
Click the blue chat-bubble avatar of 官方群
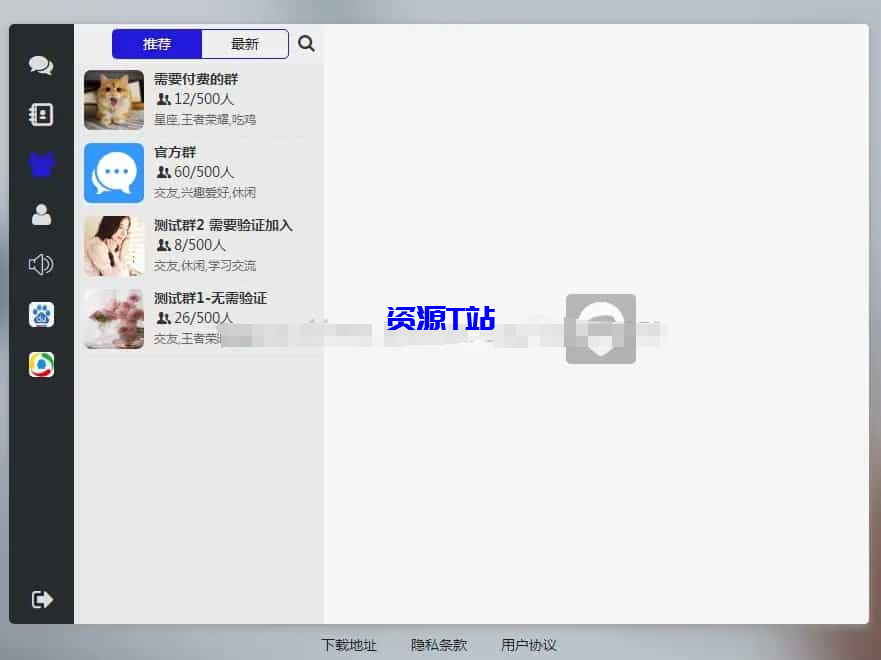coord(113,173)
